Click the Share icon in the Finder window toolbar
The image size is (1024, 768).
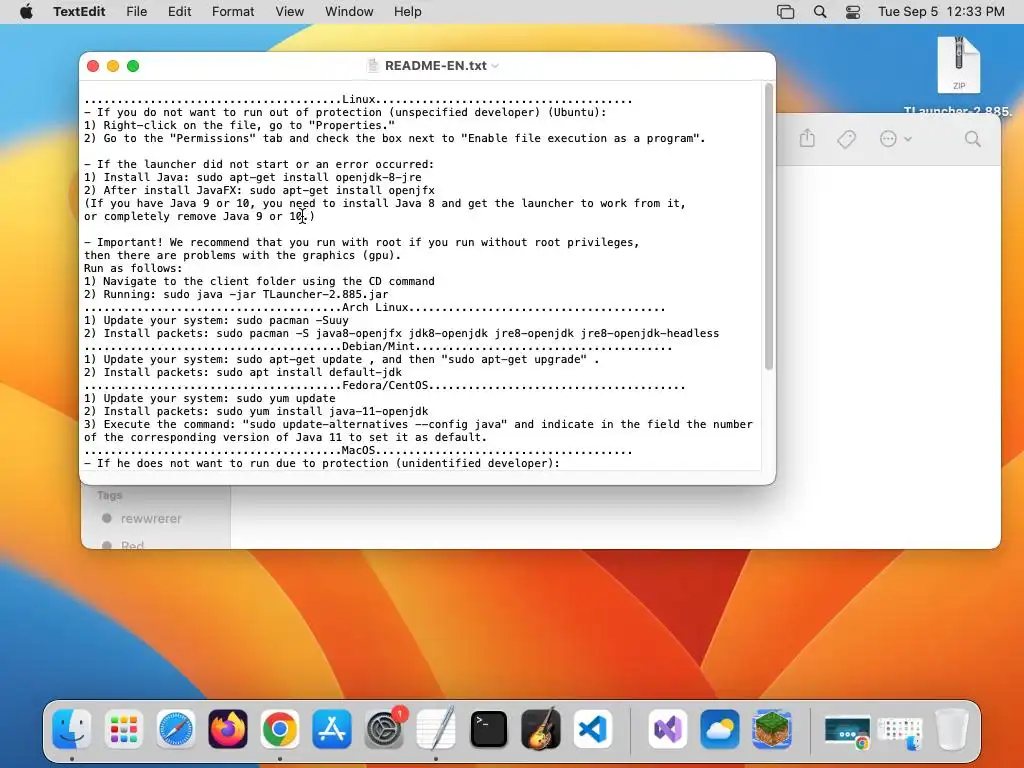(x=807, y=138)
